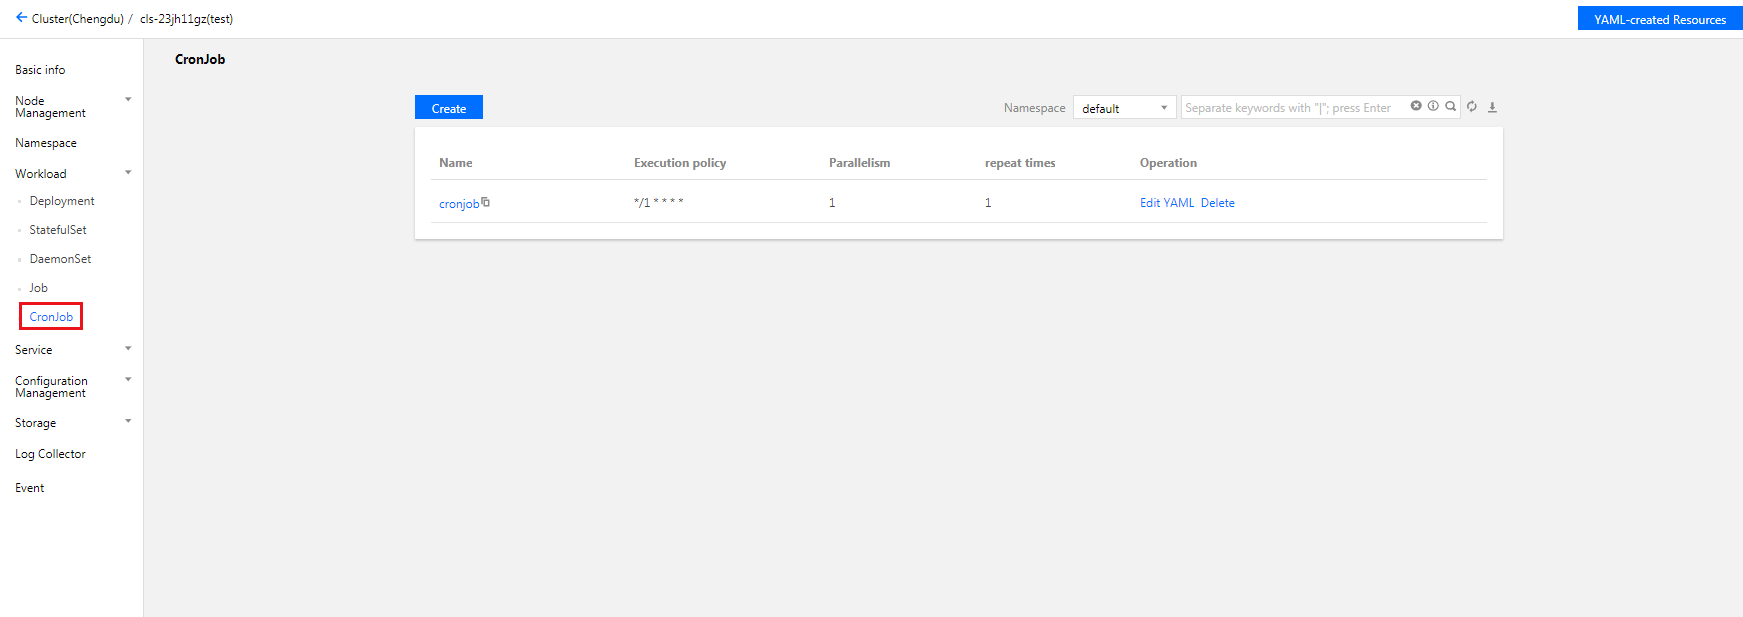Screen dimensions: 1743x617
Task: Open the Namespace default dropdown
Action: tap(1124, 108)
